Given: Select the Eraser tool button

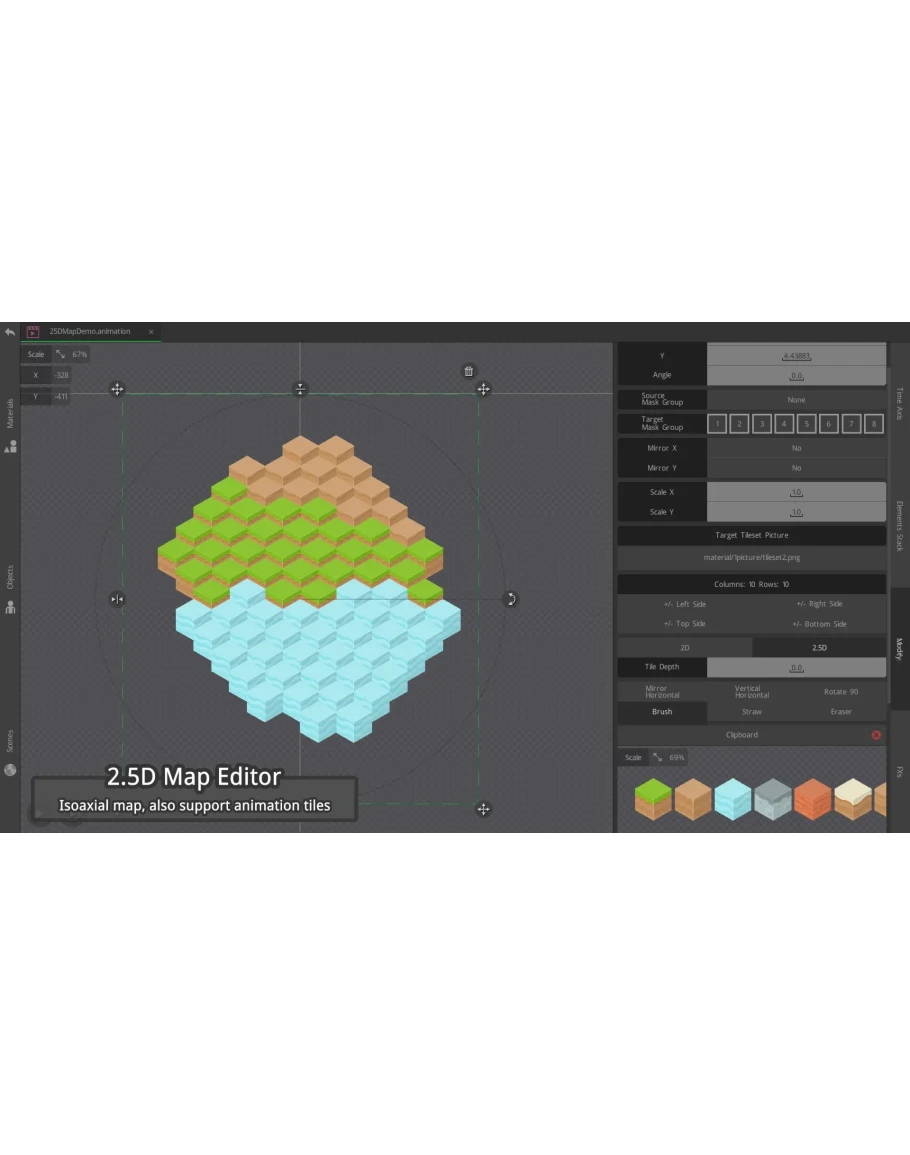Looking at the screenshot, I should click(841, 712).
